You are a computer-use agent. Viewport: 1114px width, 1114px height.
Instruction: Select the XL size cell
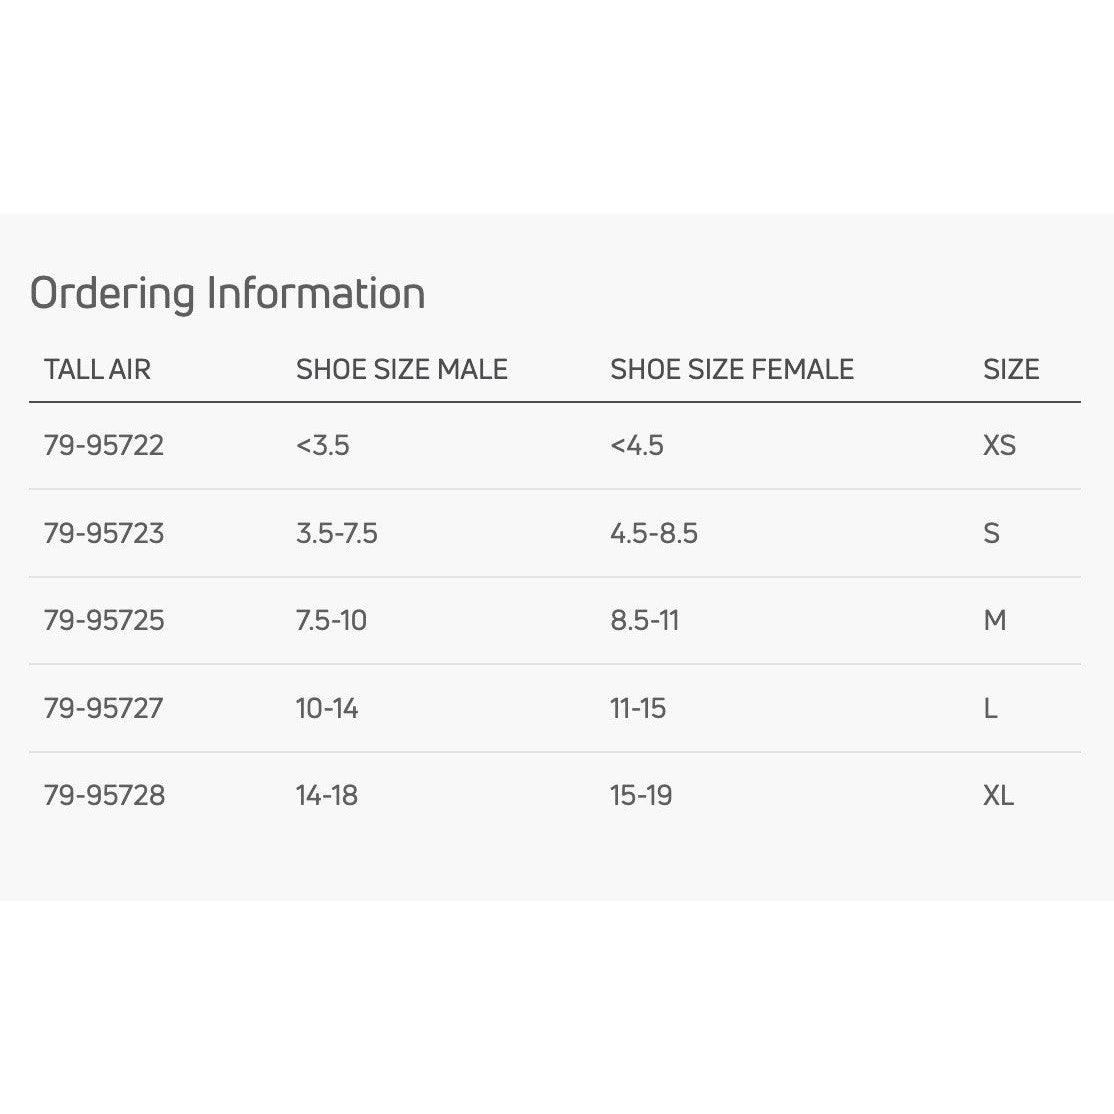[x=998, y=796]
